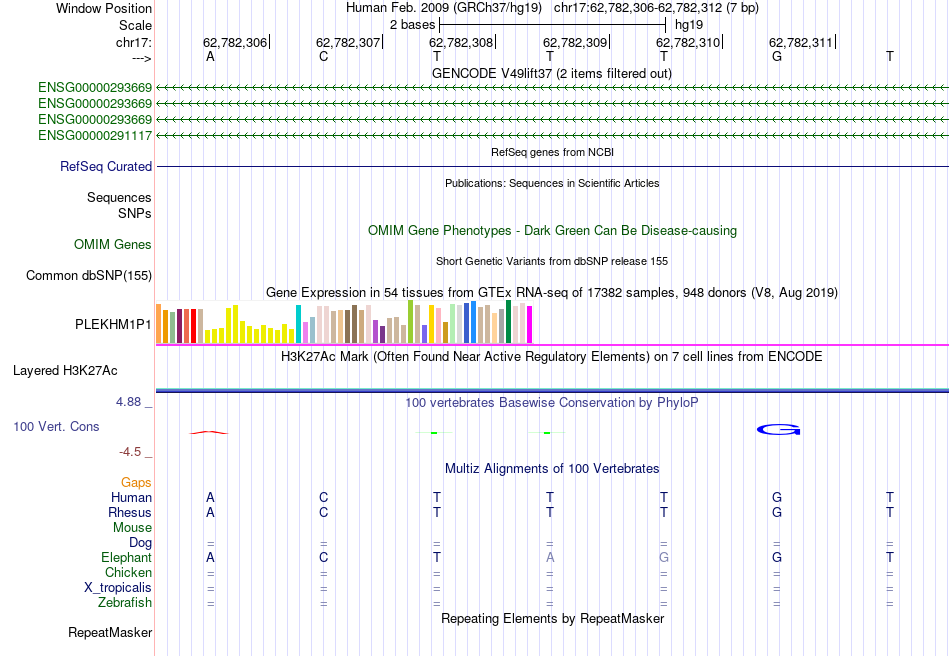Click the blue G conservation logo in PhyloP track

pos(779,429)
